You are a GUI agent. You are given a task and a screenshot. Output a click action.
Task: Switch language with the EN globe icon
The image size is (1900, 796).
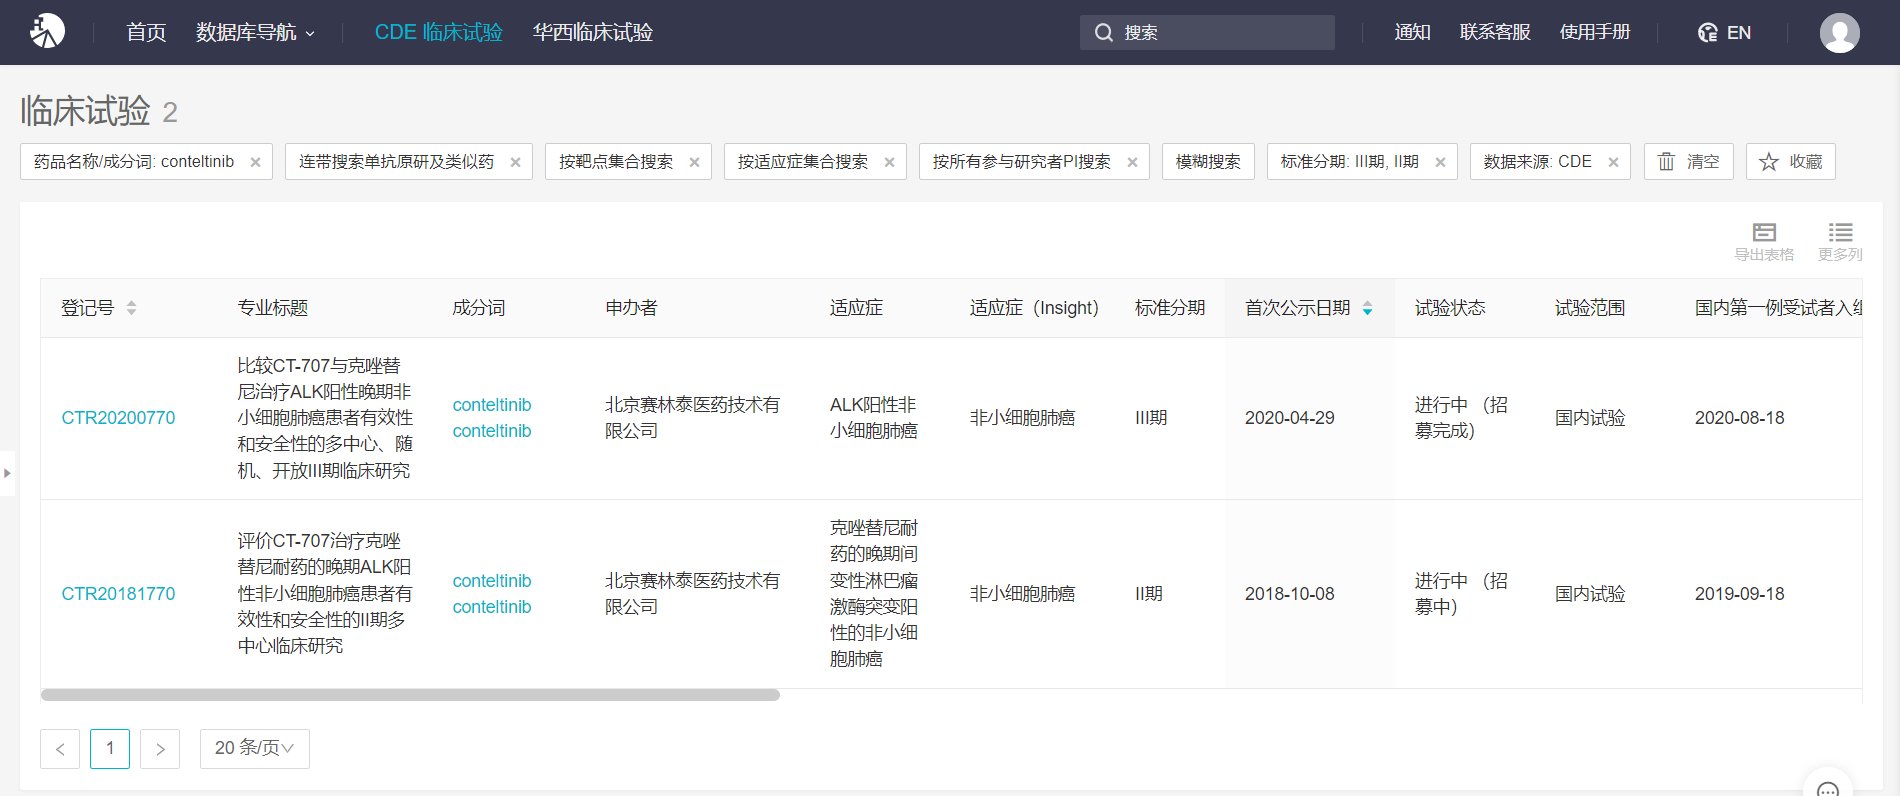(1724, 33)
